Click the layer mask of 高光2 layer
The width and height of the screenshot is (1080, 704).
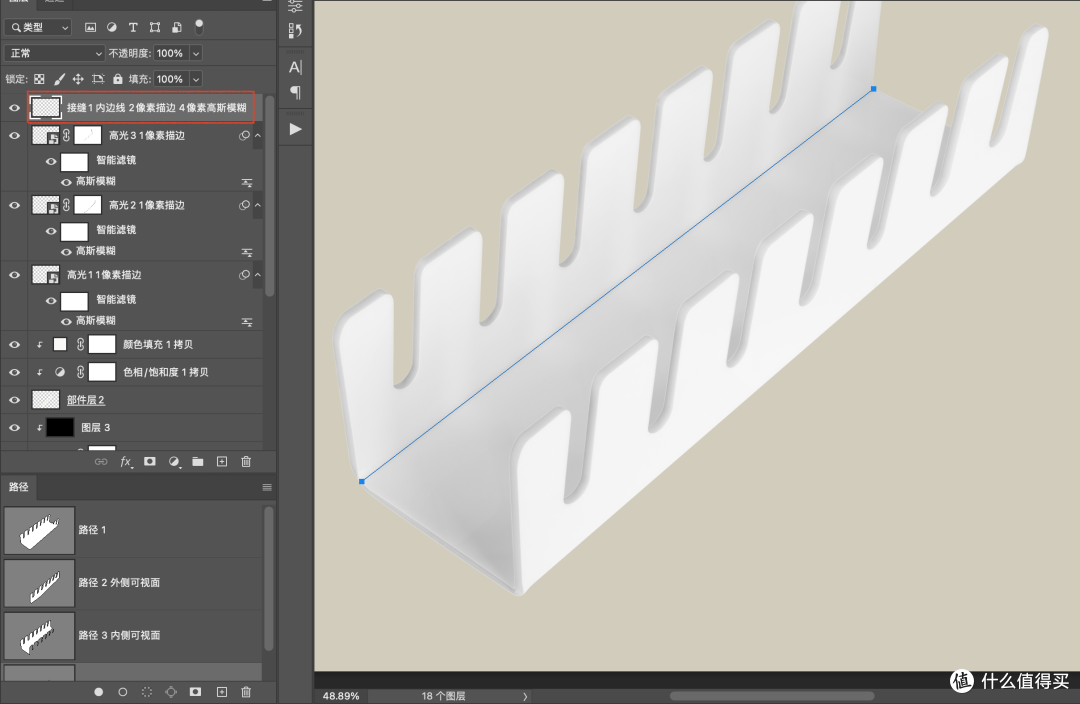click(x=87, y=205)
